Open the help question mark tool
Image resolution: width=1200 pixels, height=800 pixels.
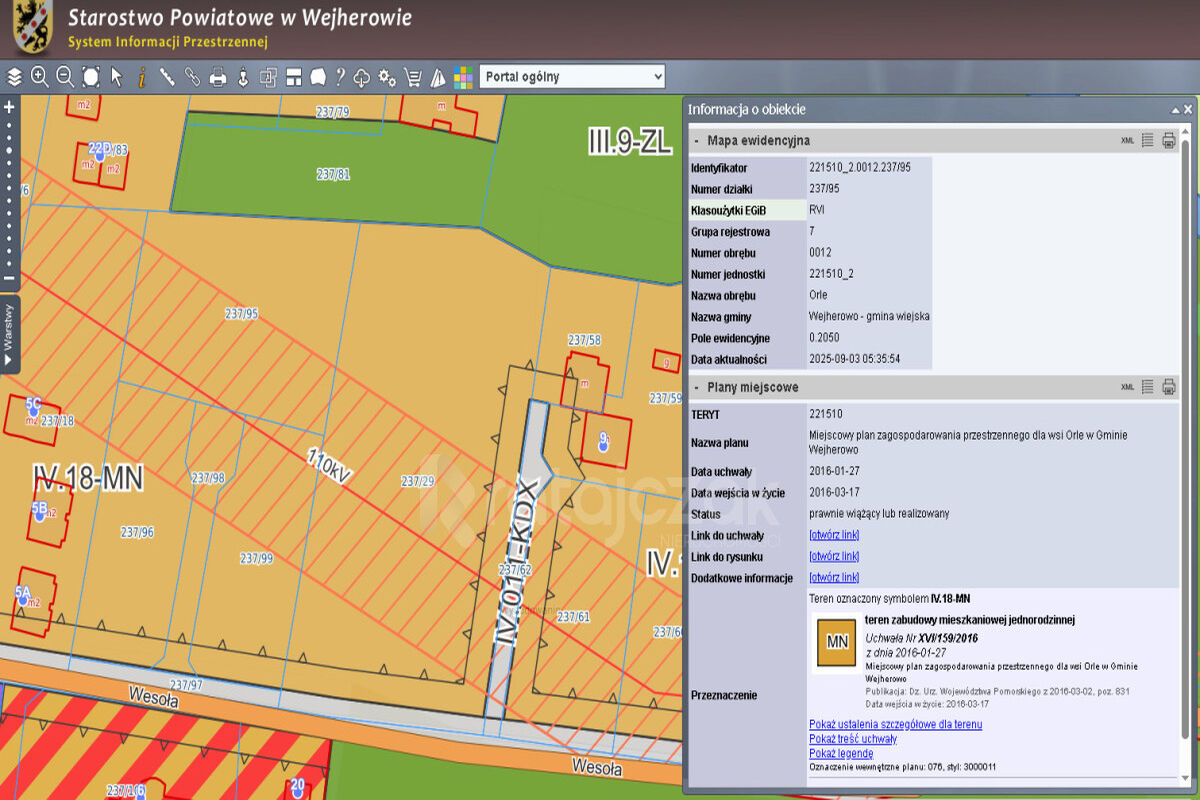pyautogui.click(x=341, y=77)
